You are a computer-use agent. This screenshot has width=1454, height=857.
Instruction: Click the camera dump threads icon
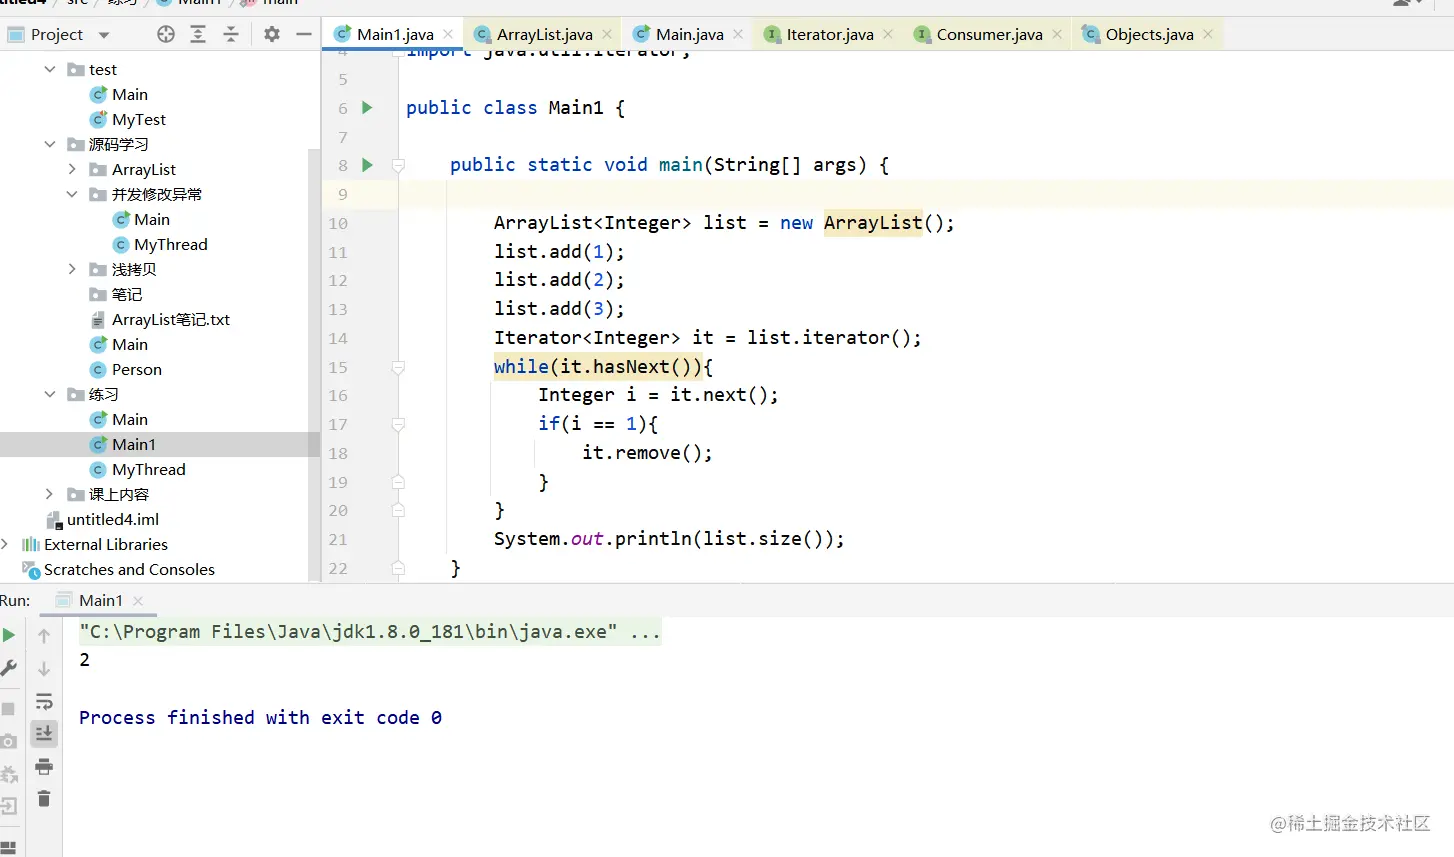pyautogui.click(x=8, y=741)
